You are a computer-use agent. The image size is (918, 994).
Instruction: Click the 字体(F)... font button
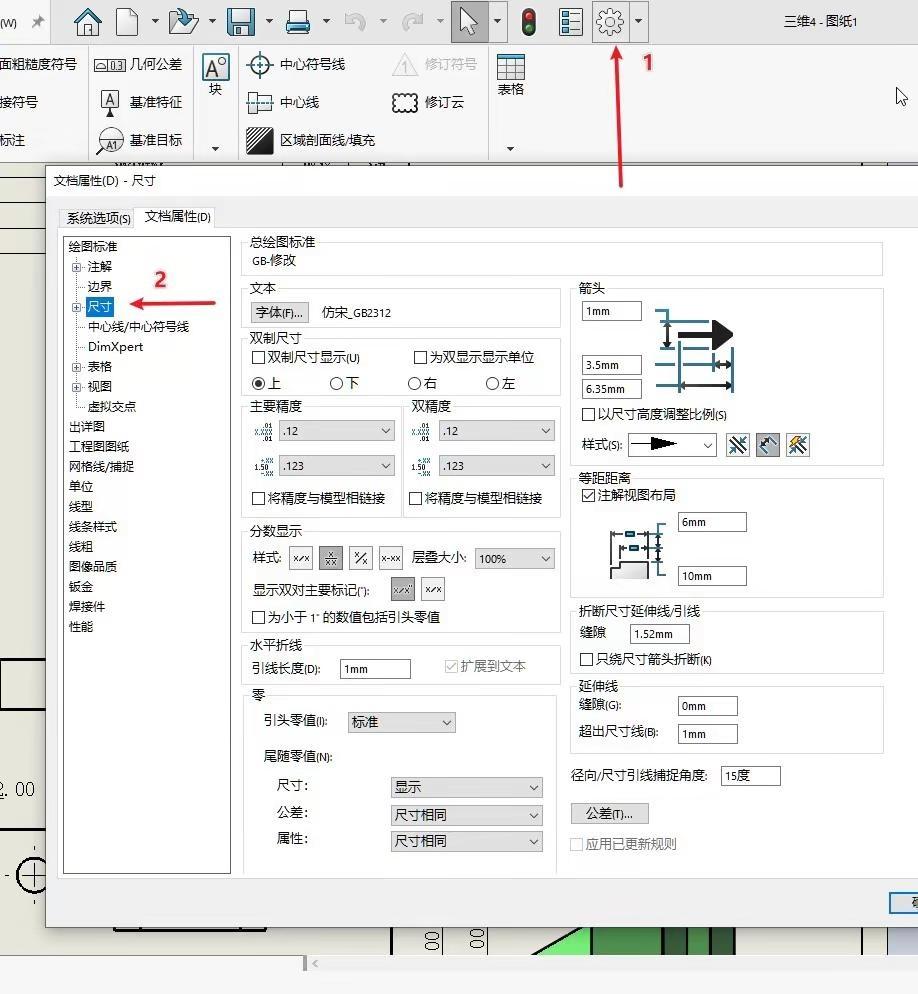point(280,313)
